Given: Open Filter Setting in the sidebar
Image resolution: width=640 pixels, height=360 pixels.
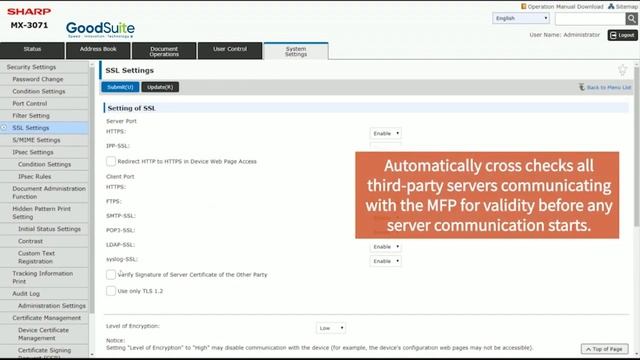Looking at the screenshot, I should click(x=44, y=116).
